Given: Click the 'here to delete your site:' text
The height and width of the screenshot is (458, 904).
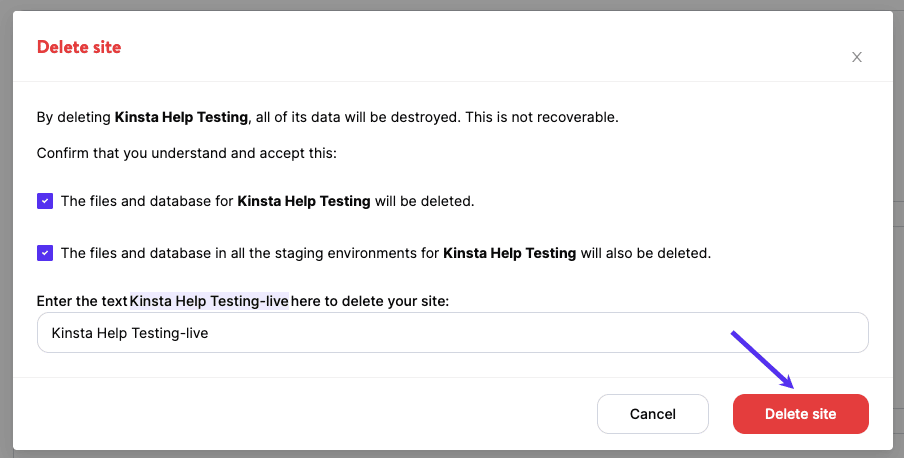Looking at the screenshot, I should coord(370,301).
